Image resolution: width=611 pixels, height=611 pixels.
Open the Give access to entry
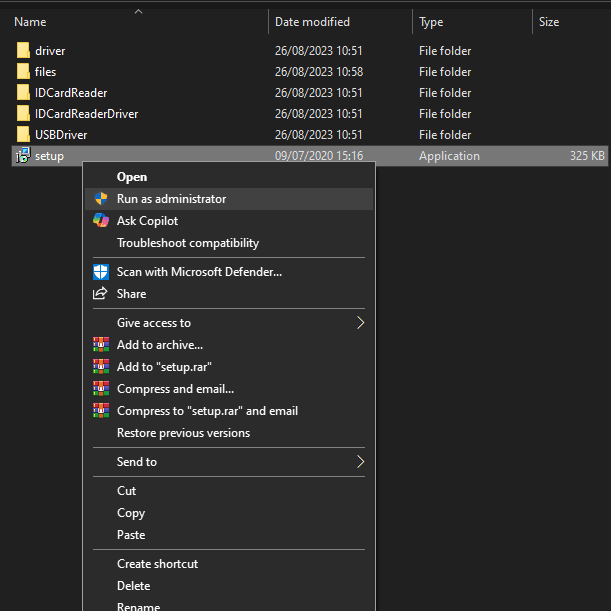229,323
